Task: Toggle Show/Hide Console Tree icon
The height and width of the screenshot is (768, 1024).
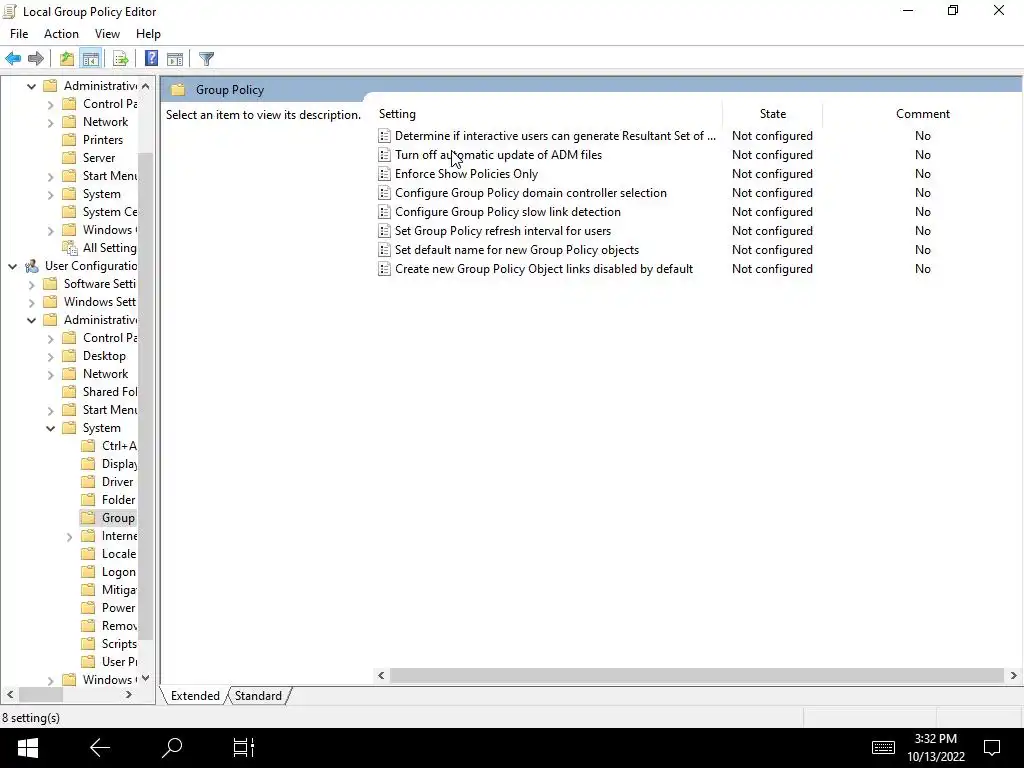Action: [91, 59]
